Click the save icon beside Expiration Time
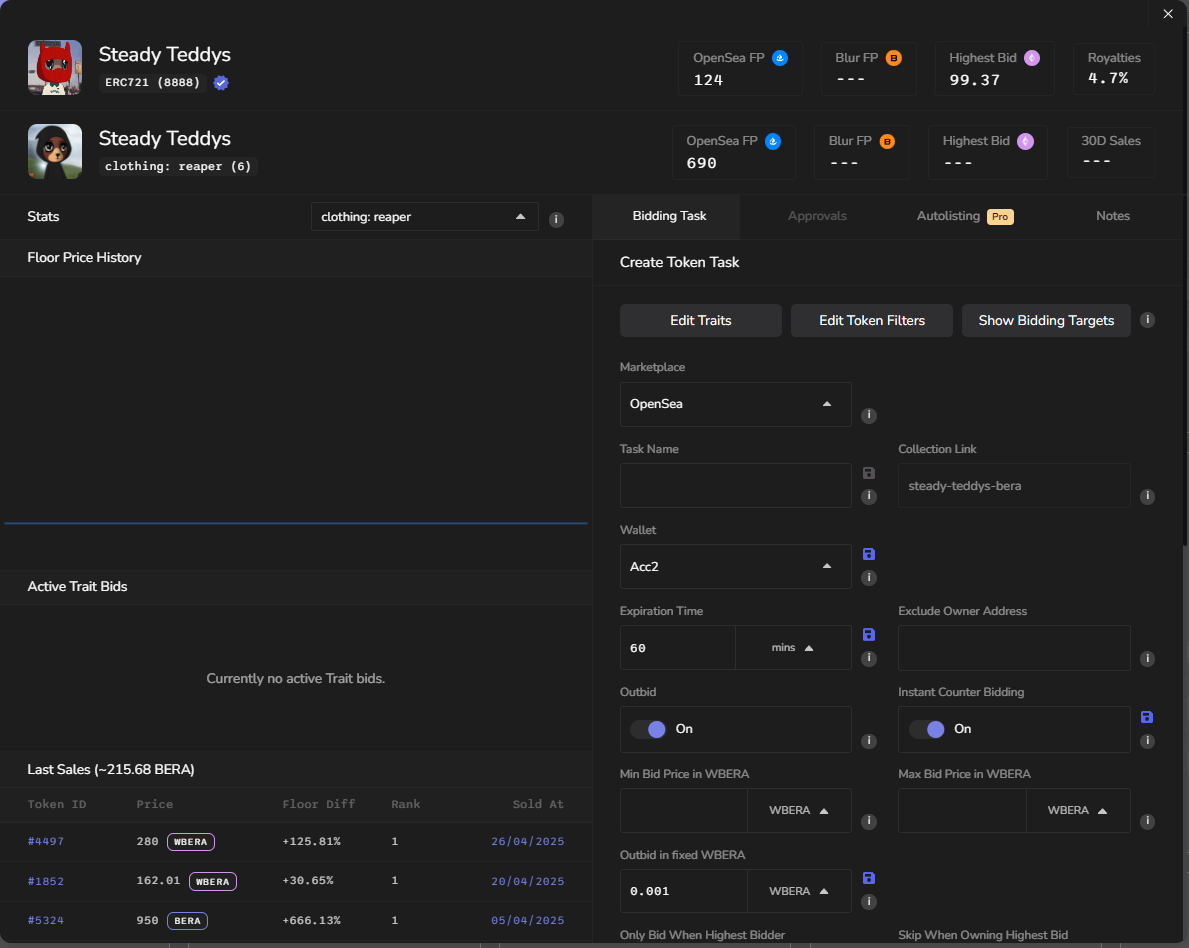The height and width of the screenshot is (948, 1189). [868, 635]
